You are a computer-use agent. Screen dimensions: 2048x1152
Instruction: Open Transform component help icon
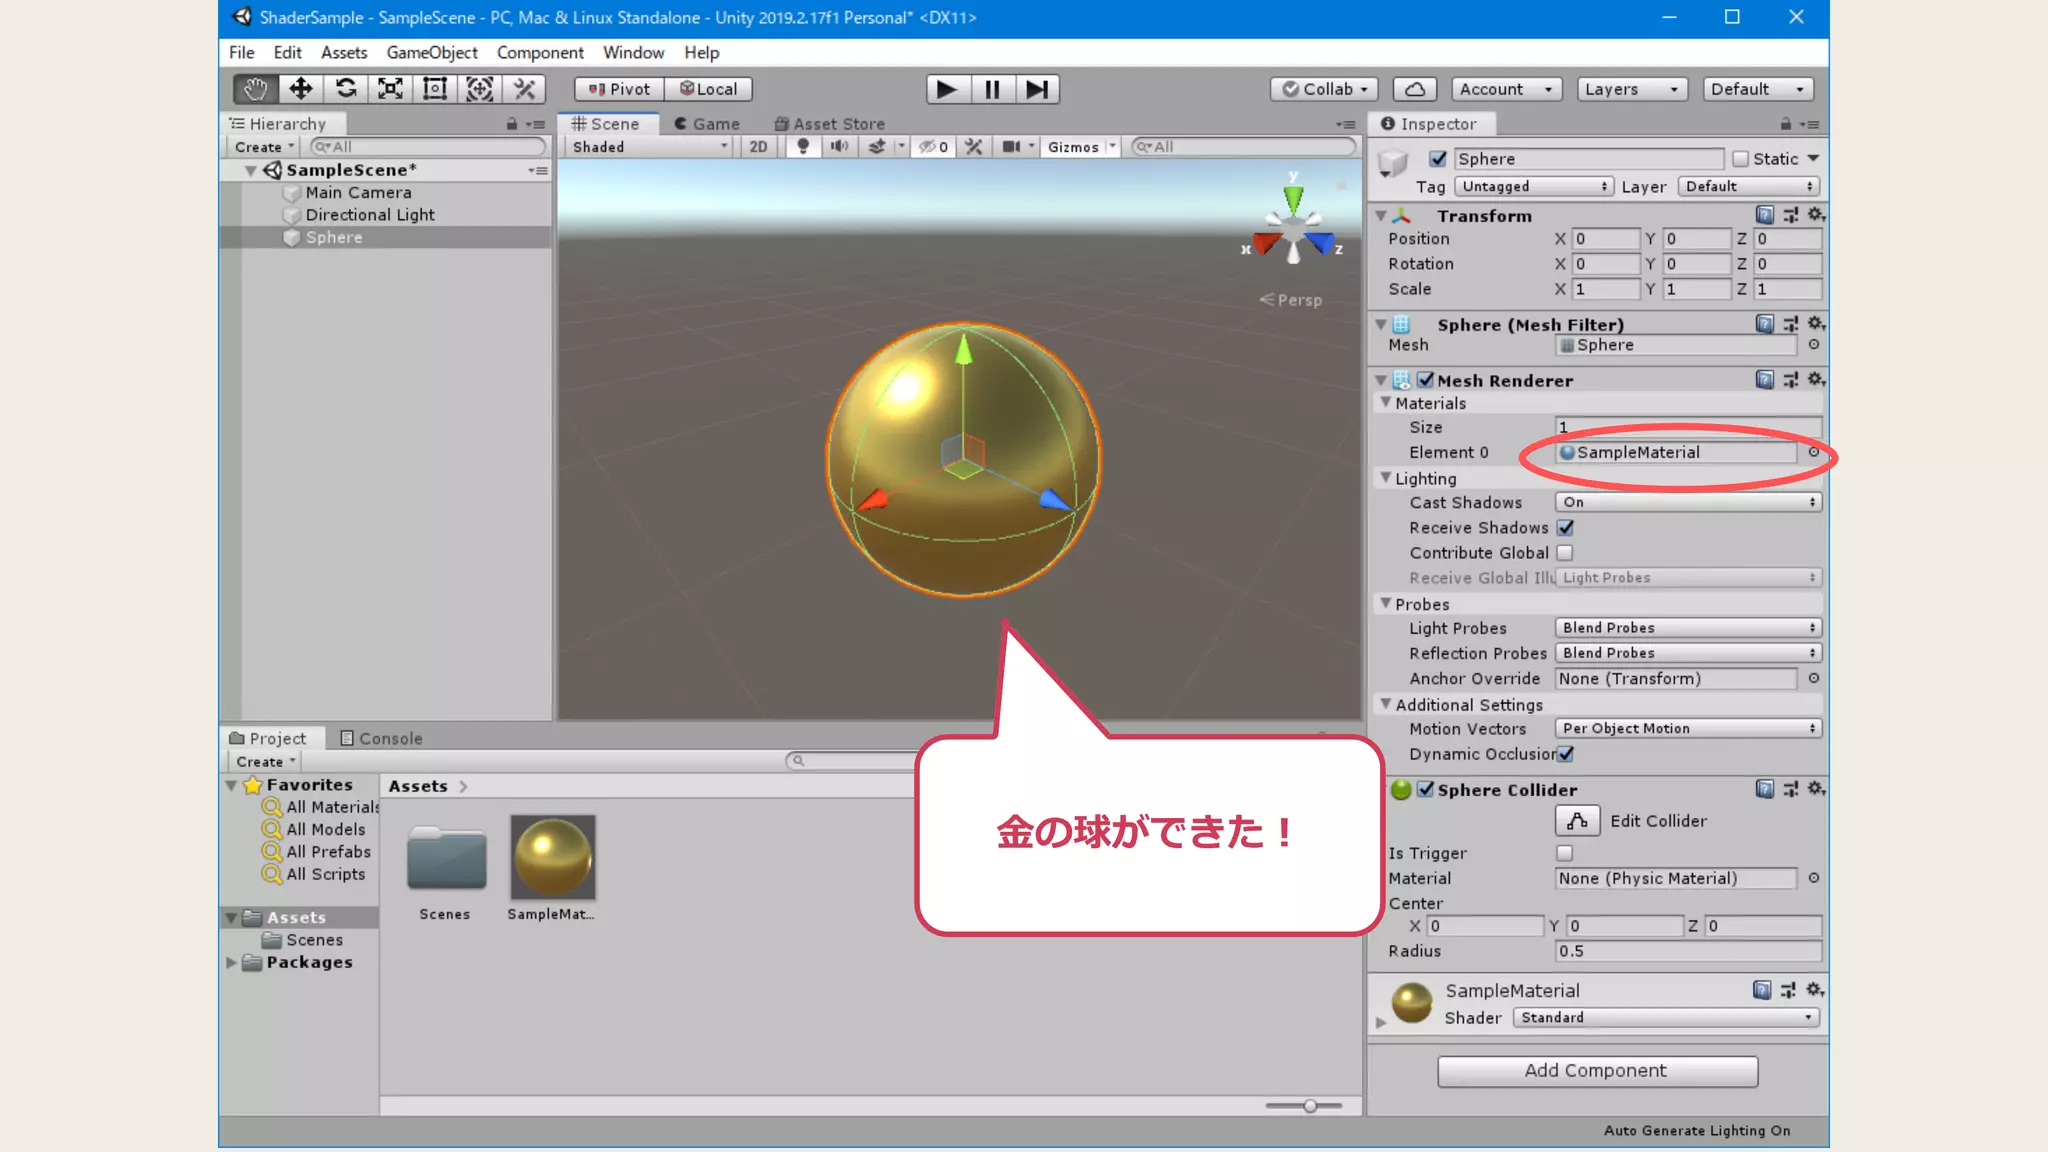(1765, 215)
